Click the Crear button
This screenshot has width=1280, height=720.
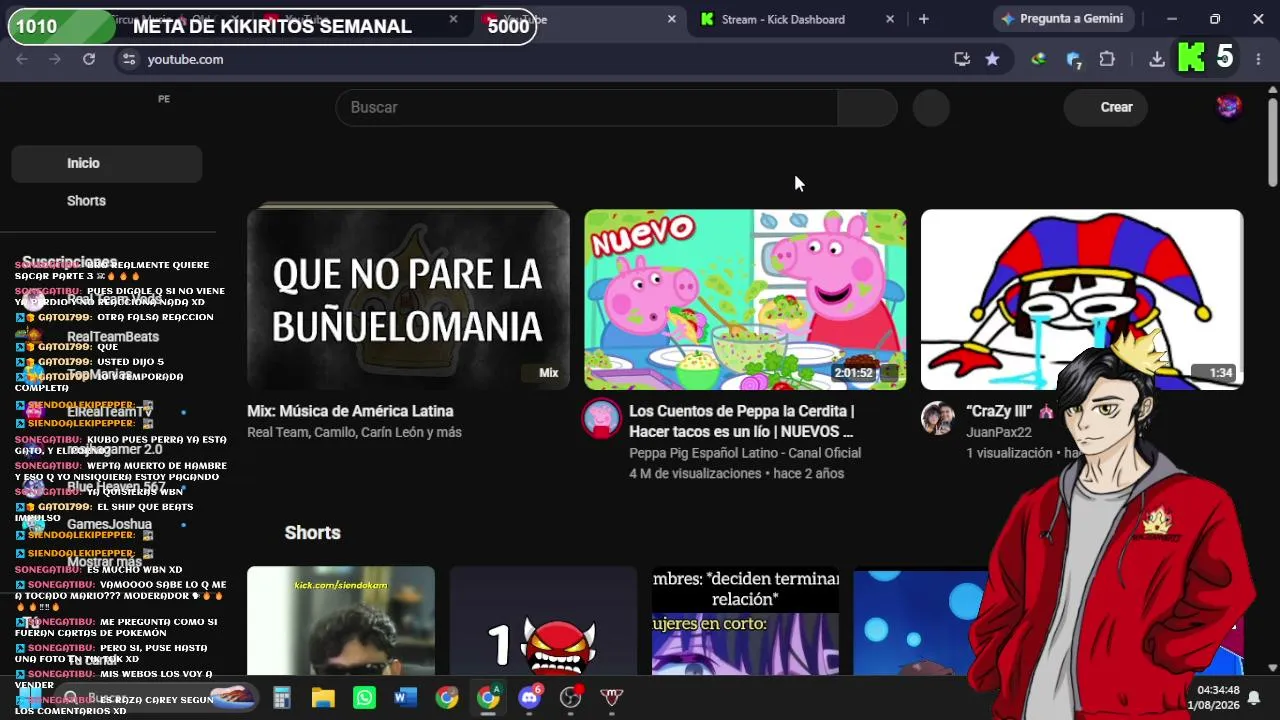click(1106, 107)
